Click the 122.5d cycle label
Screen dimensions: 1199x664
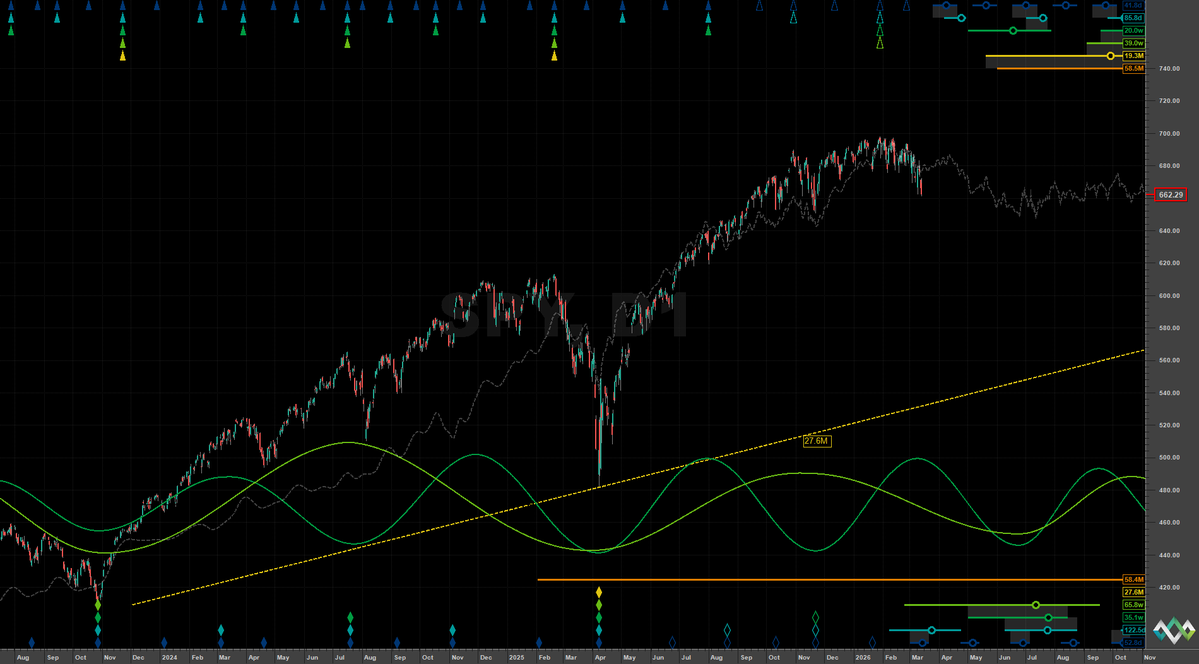click(1132, 630)
